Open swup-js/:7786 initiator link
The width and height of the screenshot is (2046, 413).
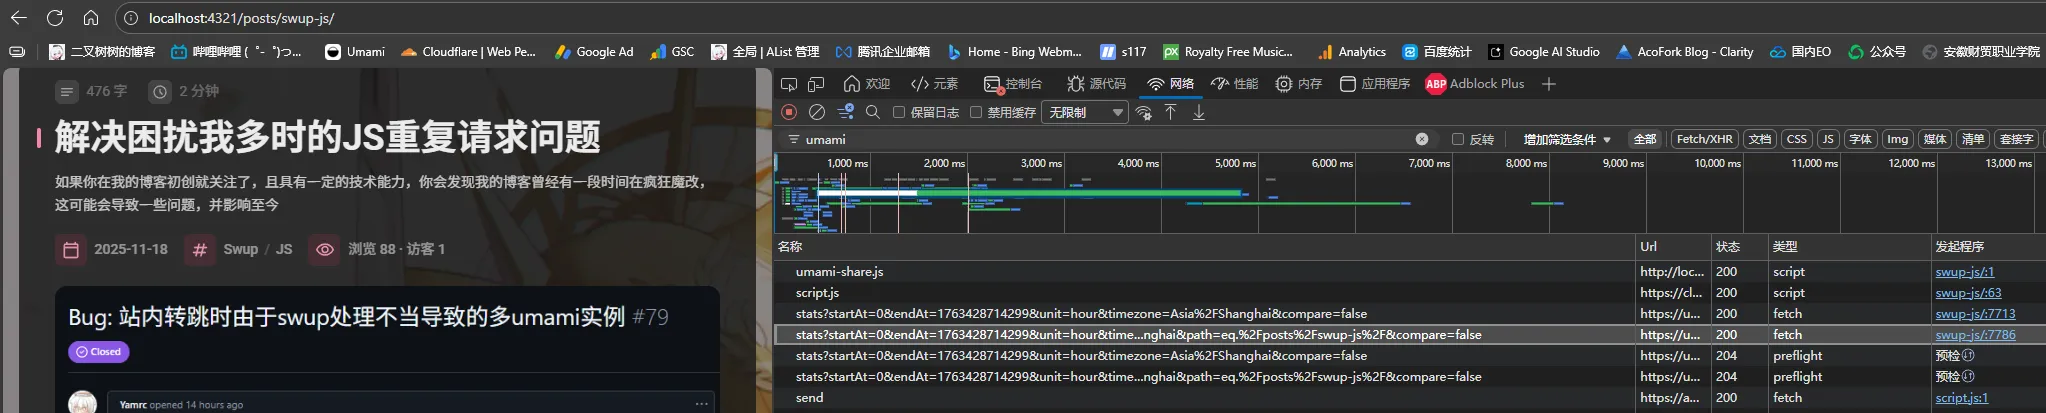pyautogui.click(x=1975, y=335)
